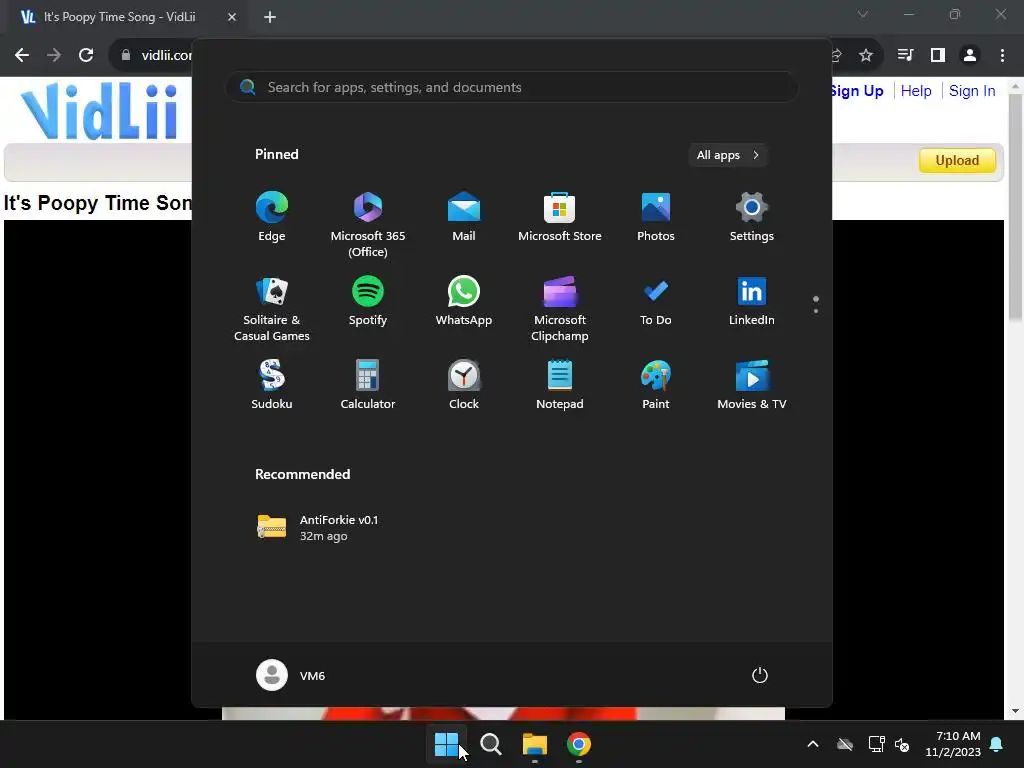Open taskbar Search
The width and height of the screenshot is (1024, 768).
pyautogui.click(x=490, y=744)
